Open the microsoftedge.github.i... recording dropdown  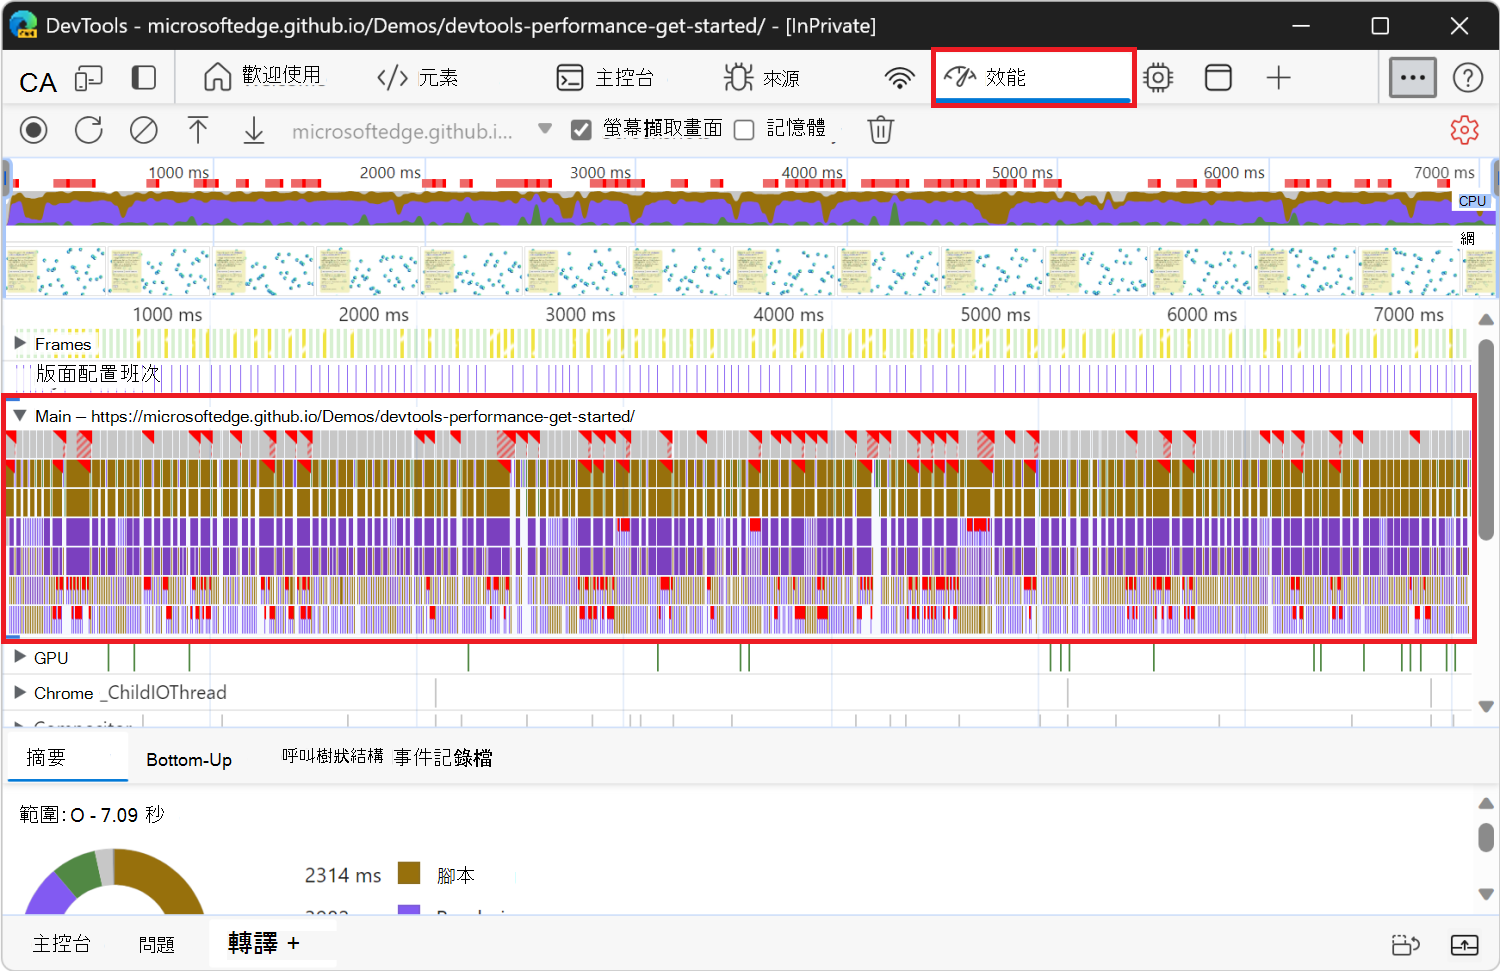pyautogui.click(x=422, y=130)
